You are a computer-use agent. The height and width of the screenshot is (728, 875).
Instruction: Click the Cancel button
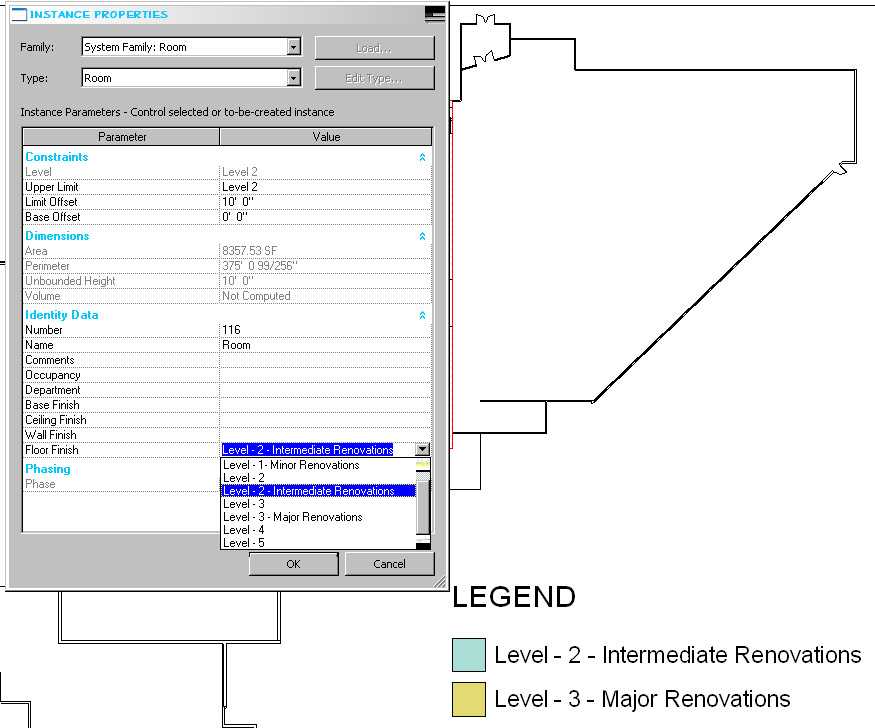390,564
